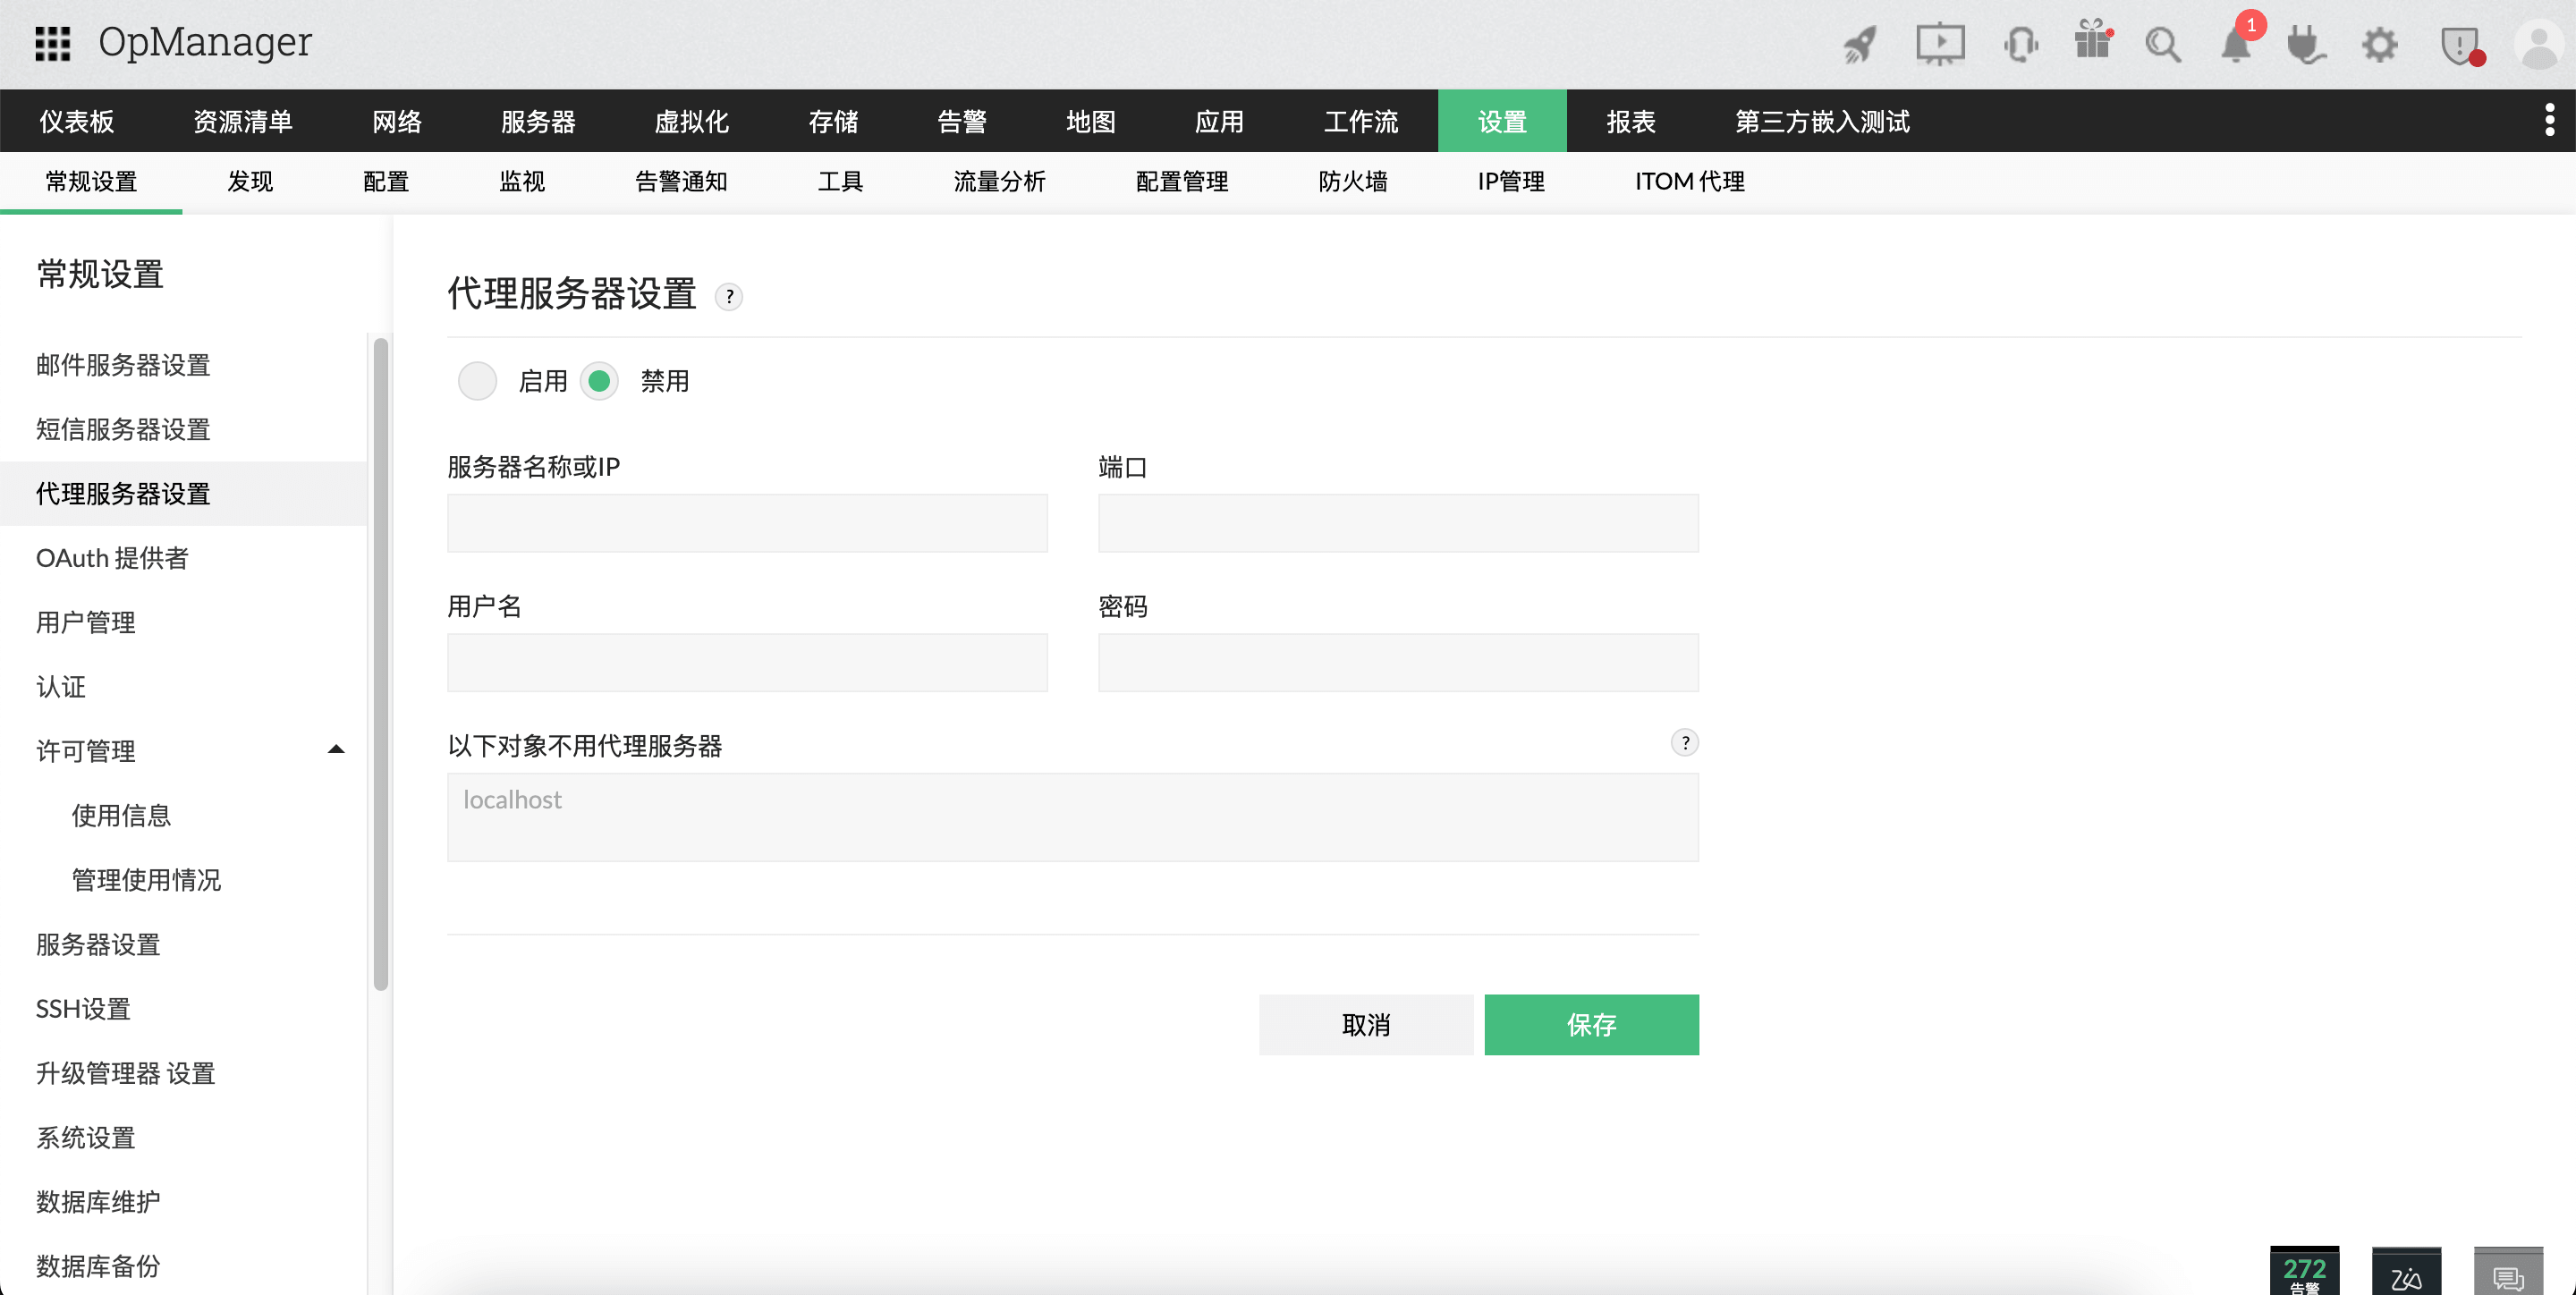This screenshot has height=1295, width=2576.
Task: Click the 保存 button
Action: 1591,1024
